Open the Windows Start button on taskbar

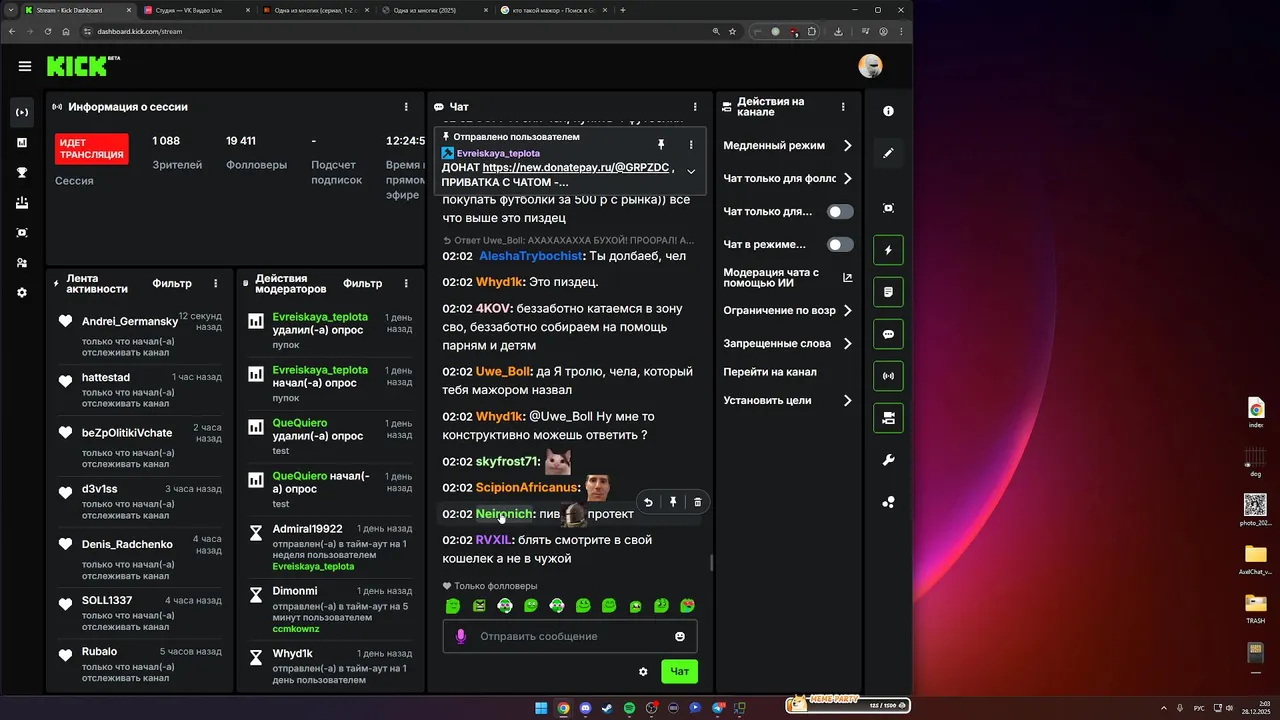(x=541, y=708)
